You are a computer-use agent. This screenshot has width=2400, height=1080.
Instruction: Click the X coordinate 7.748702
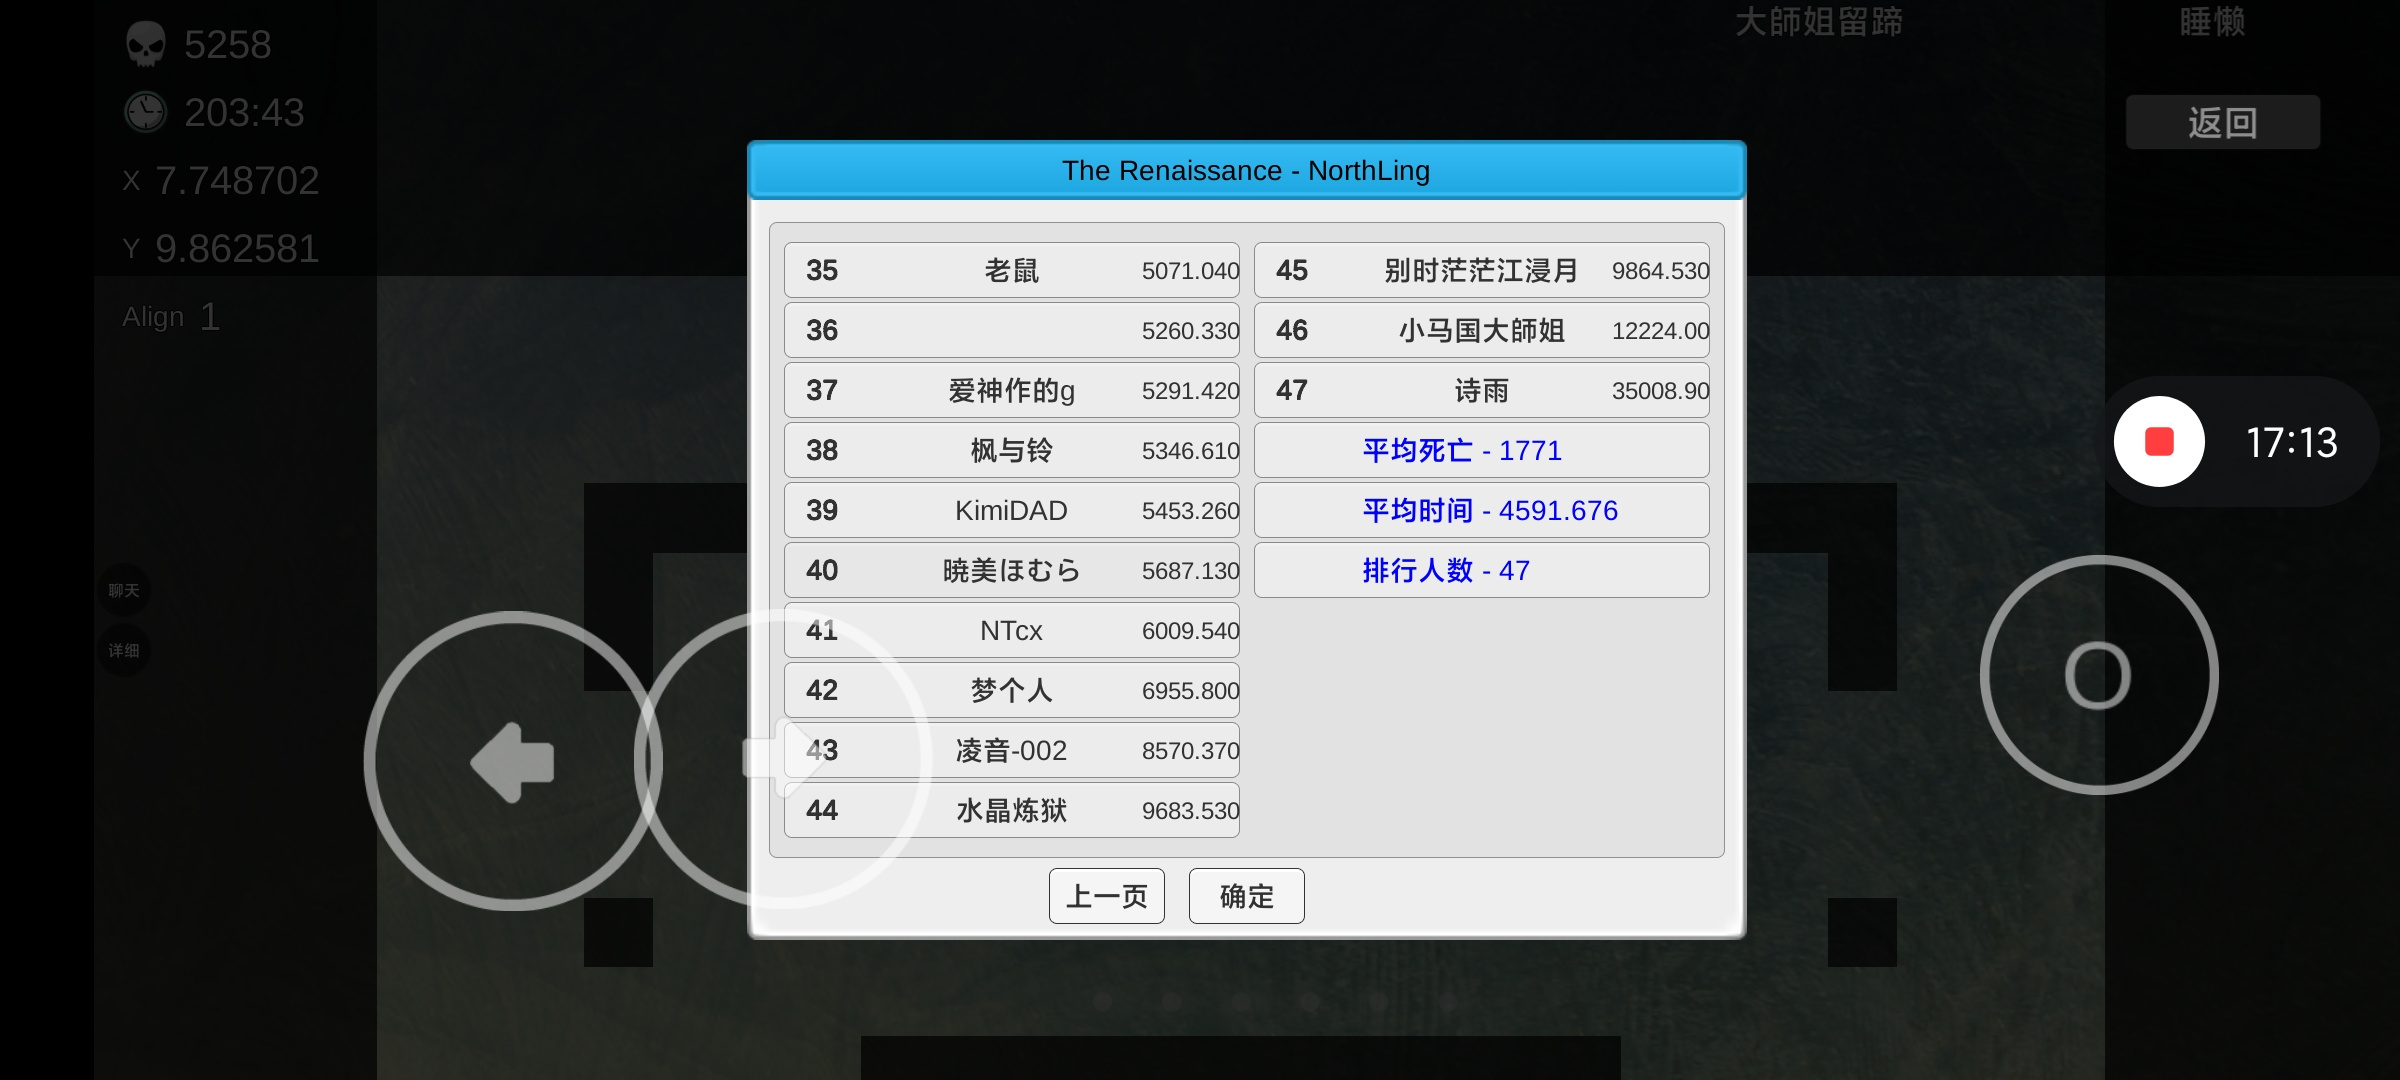pyautogui.click(x=237, y=180)
